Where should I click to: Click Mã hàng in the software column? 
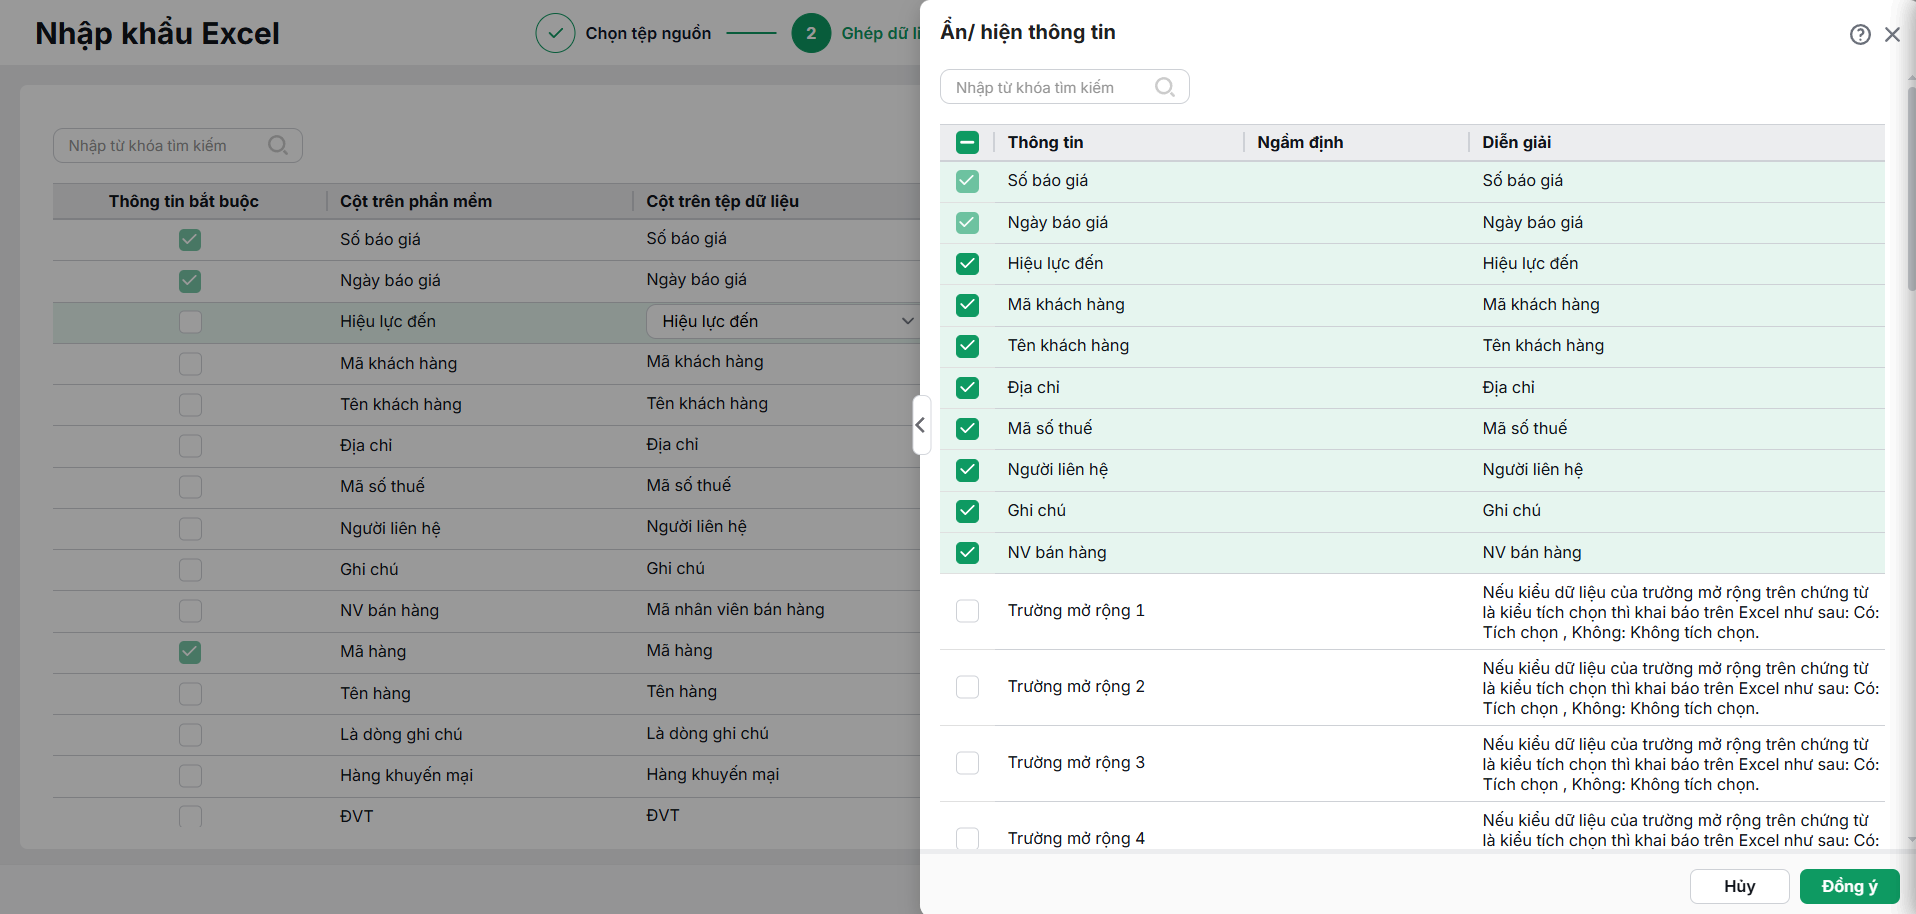(373, 651)
